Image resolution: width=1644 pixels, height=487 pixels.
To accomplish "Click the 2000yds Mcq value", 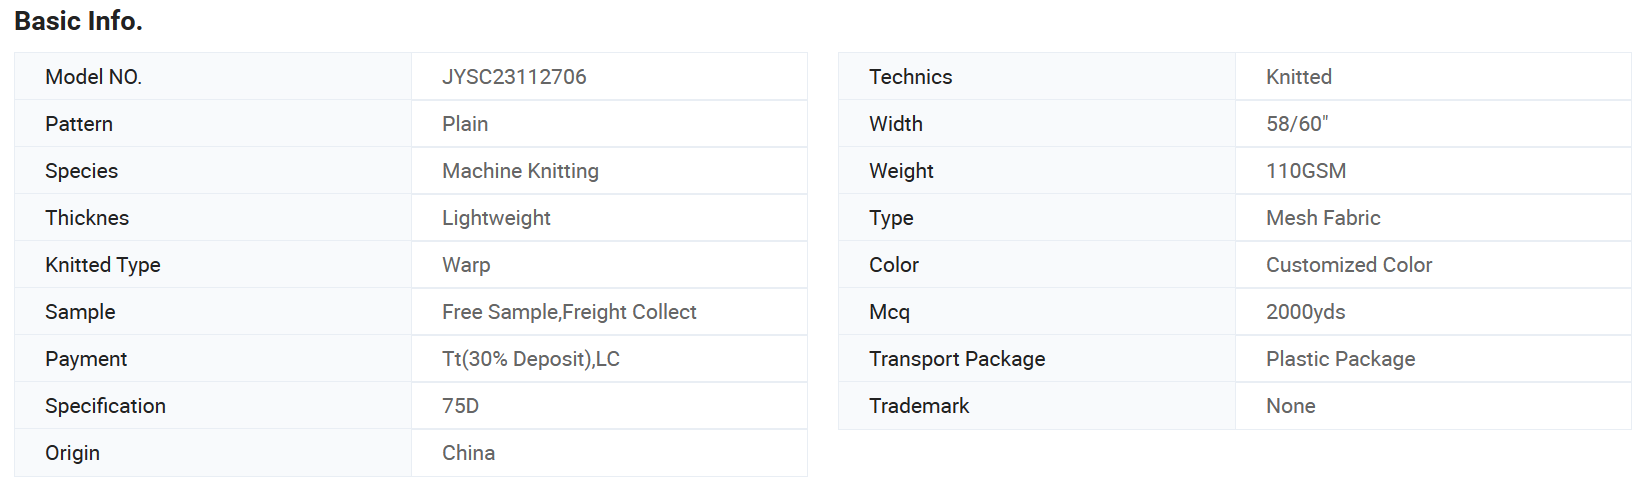I will click(x=1305, y=312).
